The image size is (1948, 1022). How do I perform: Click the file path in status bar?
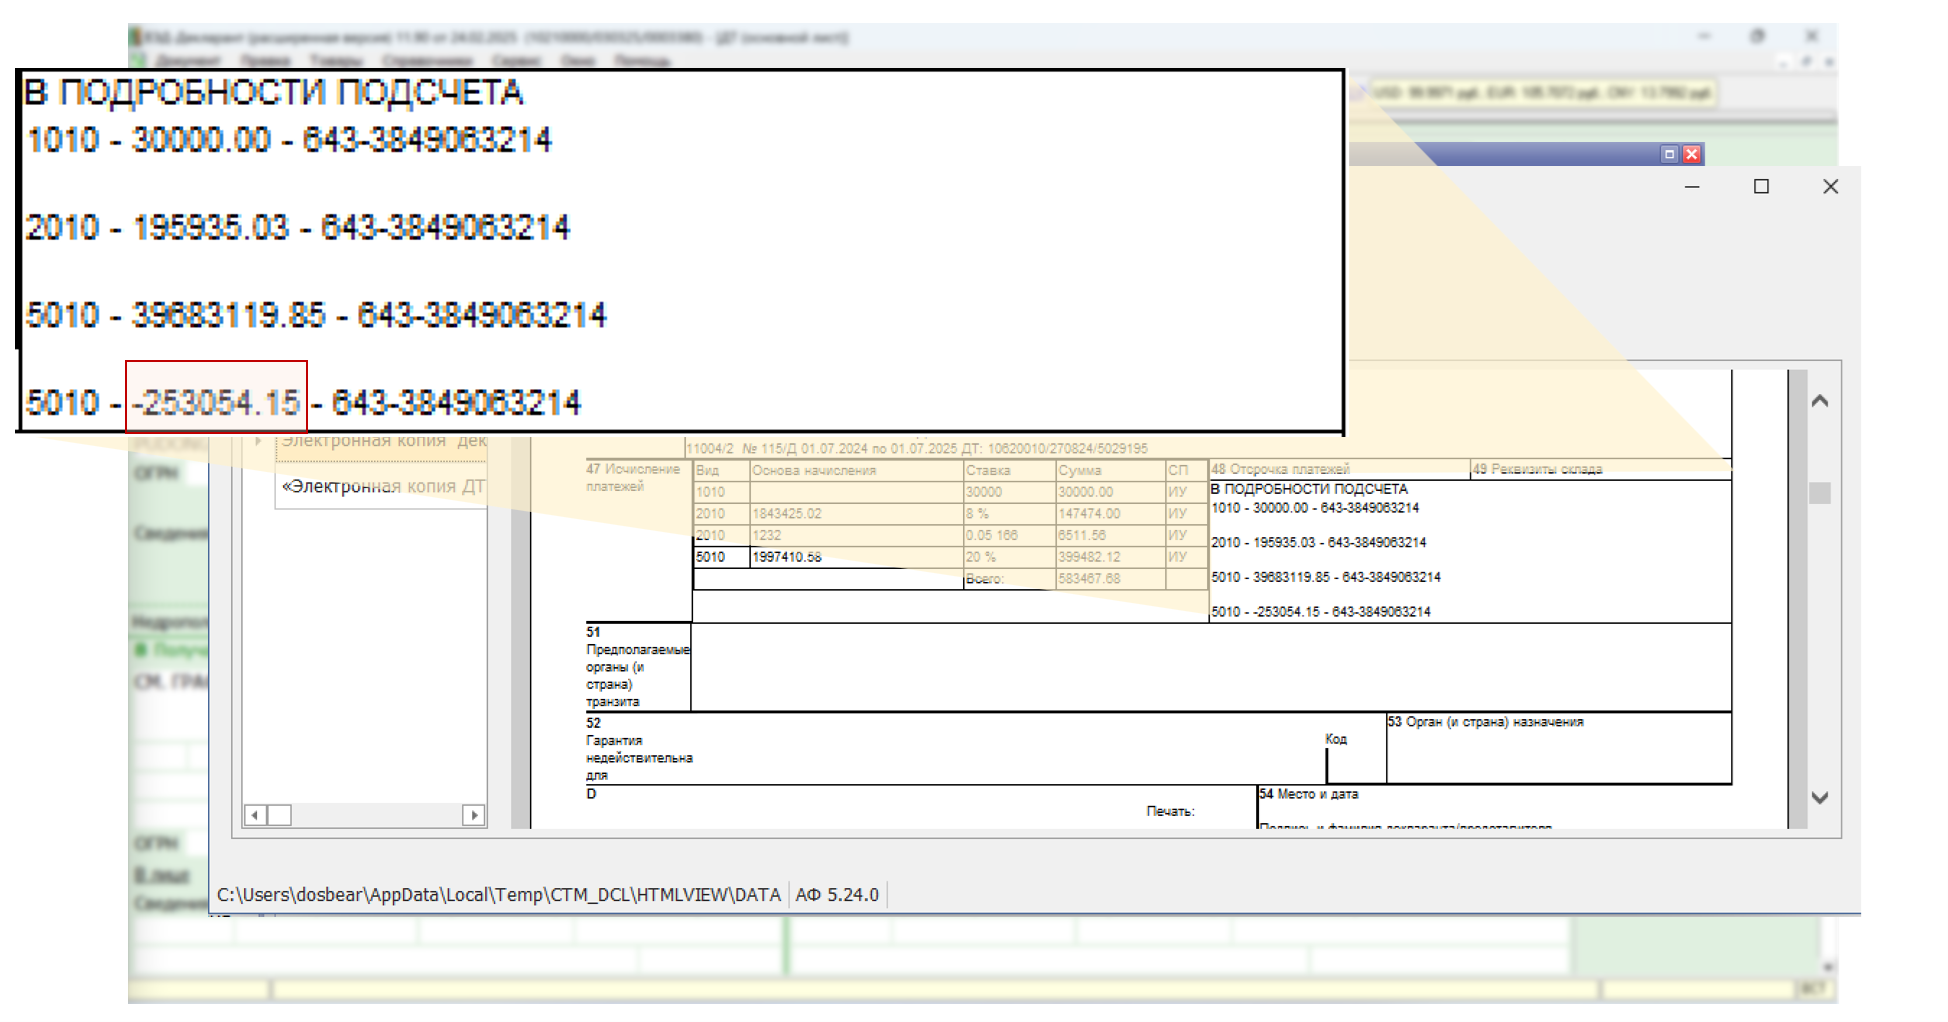click(x=498, y=895)
